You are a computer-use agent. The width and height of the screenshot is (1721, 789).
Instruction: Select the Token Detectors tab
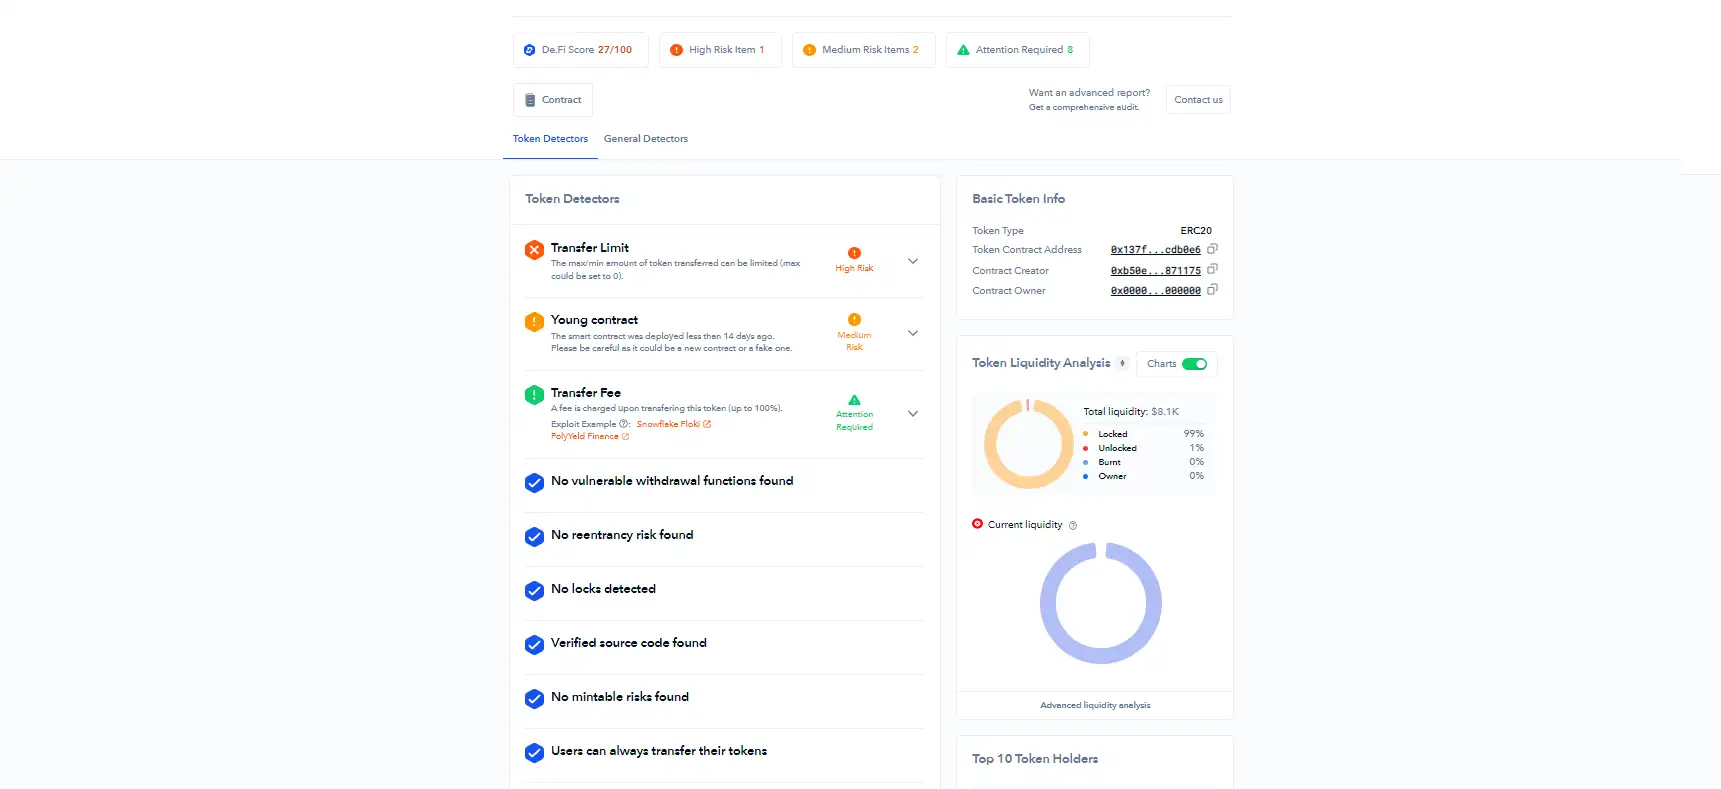(550, 139)
